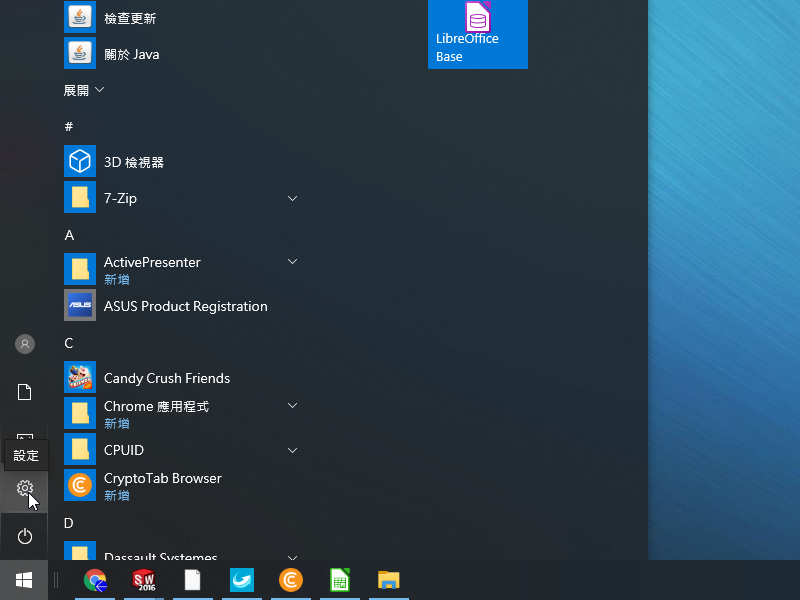
Task: Click CryptoTab Browser list entry text
Action: [163, 478]
